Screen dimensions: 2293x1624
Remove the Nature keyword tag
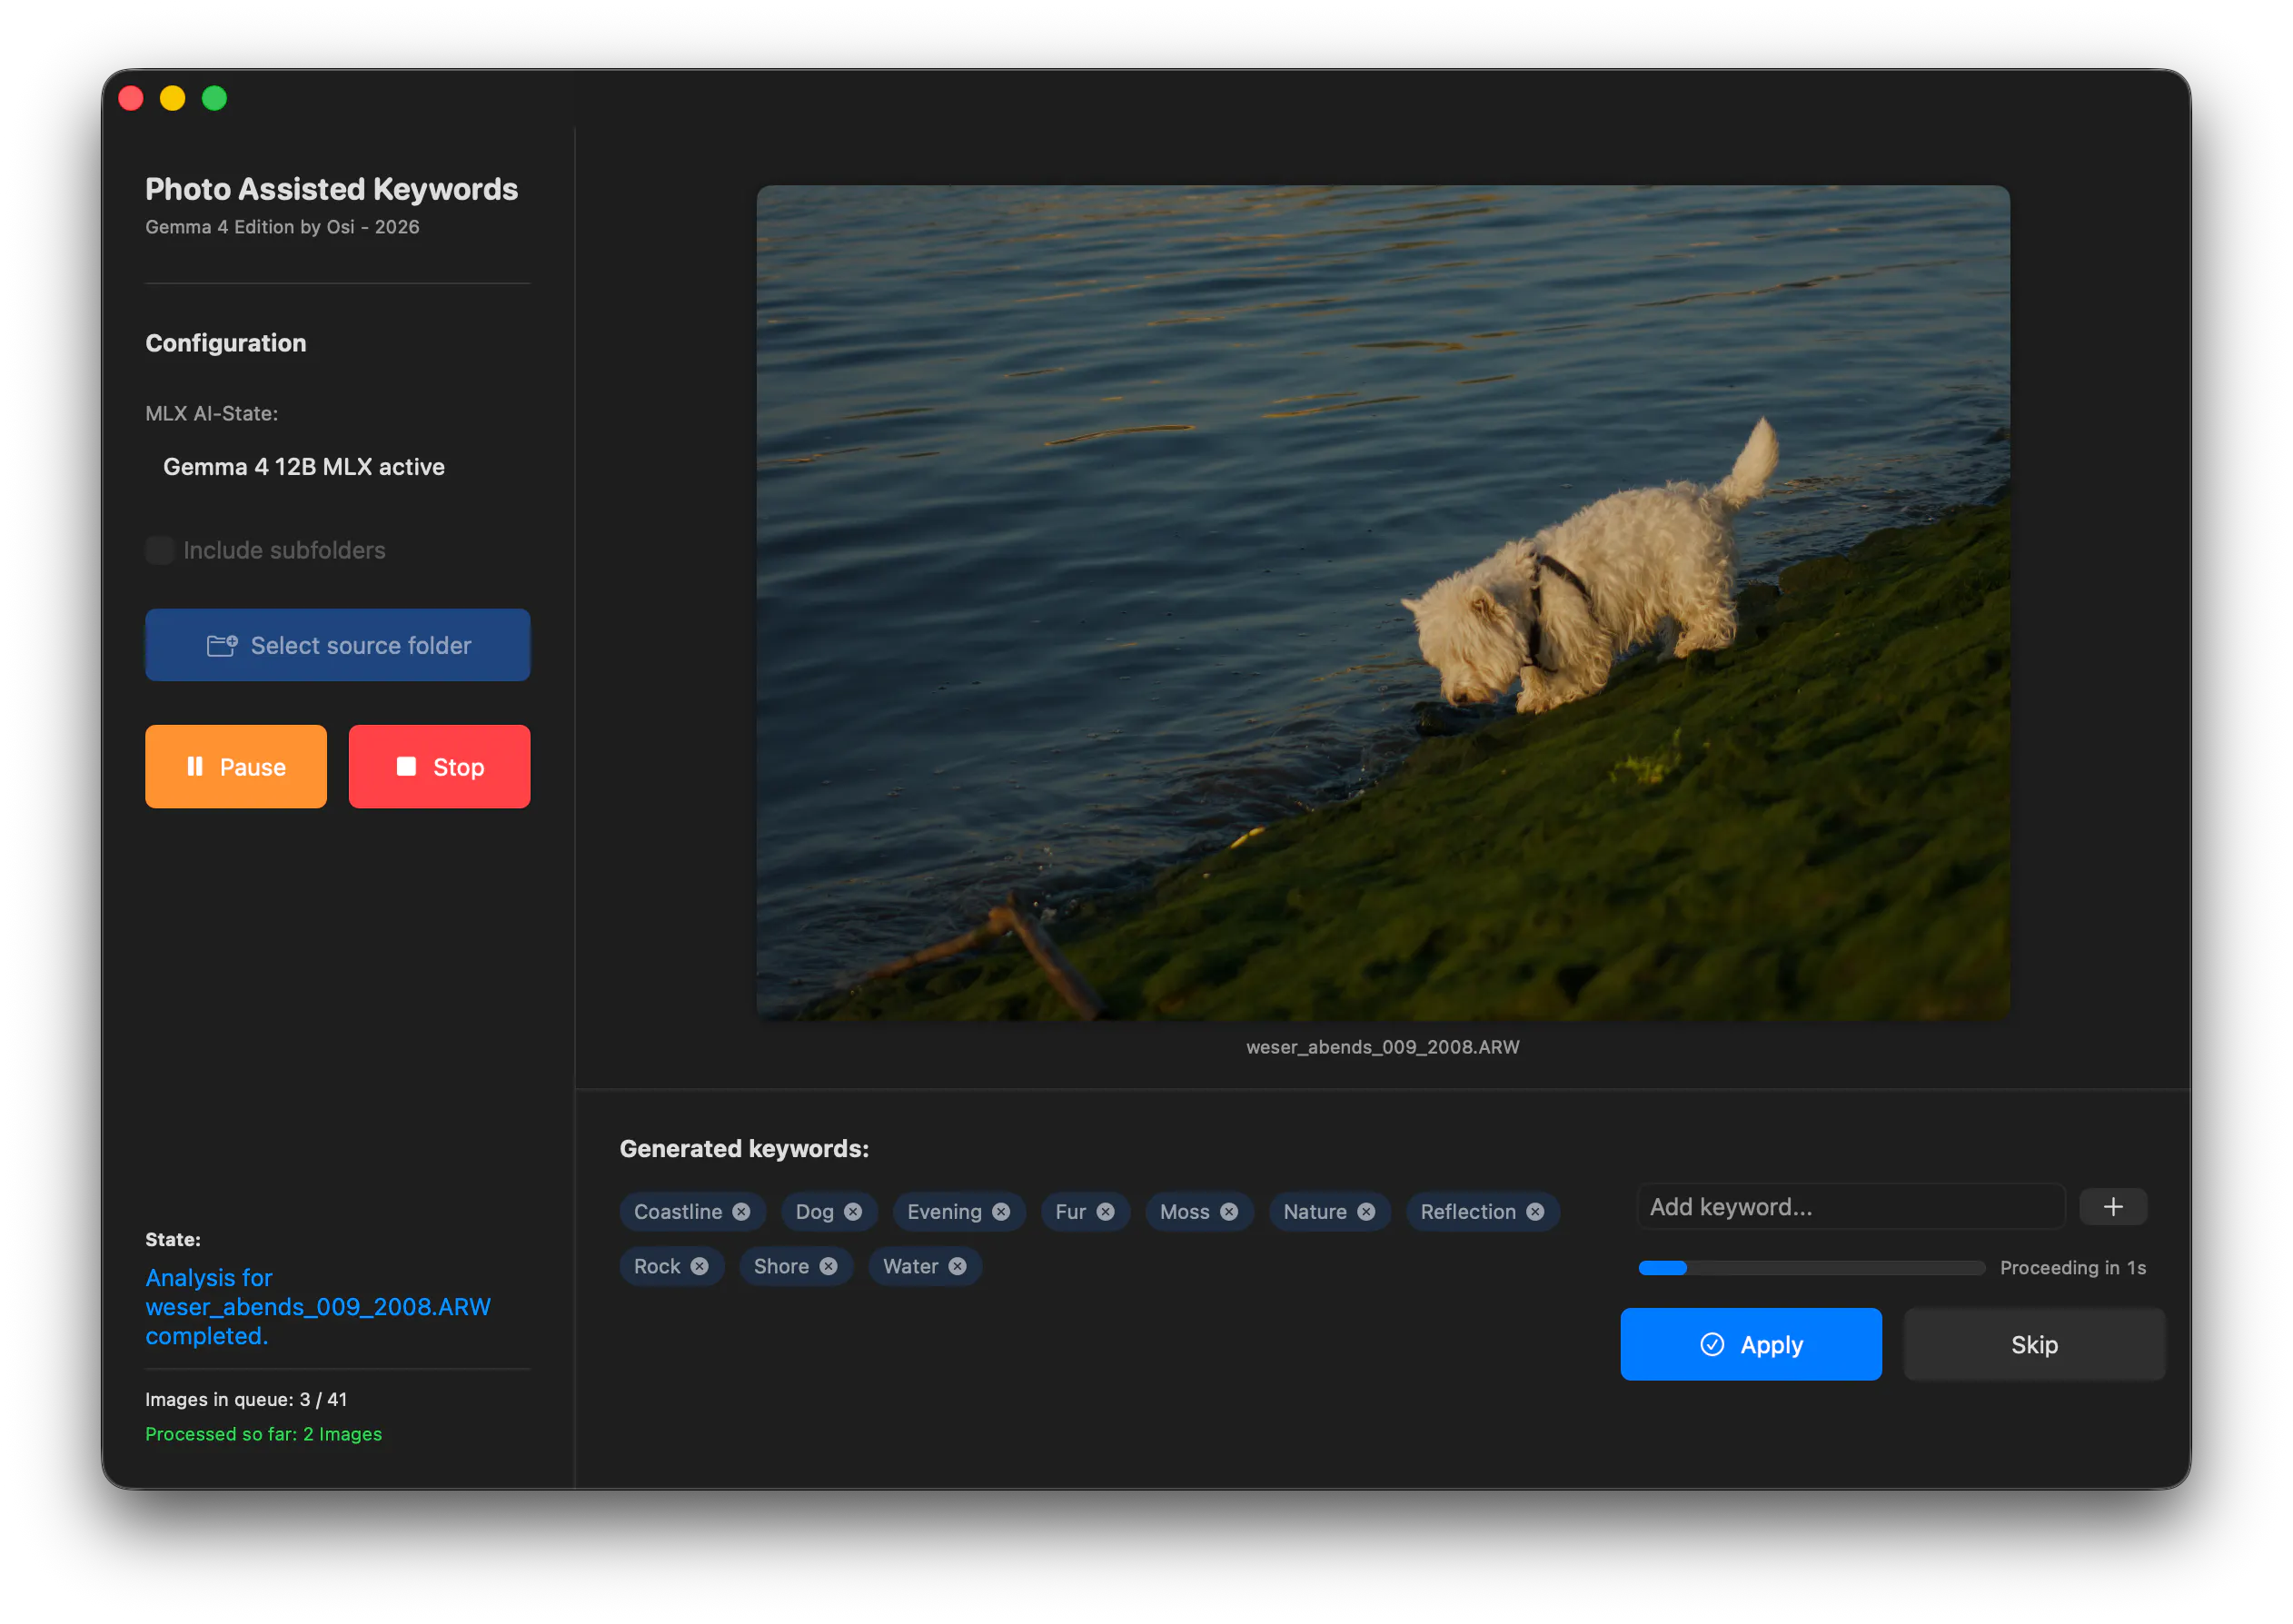coord(1366,1211)
